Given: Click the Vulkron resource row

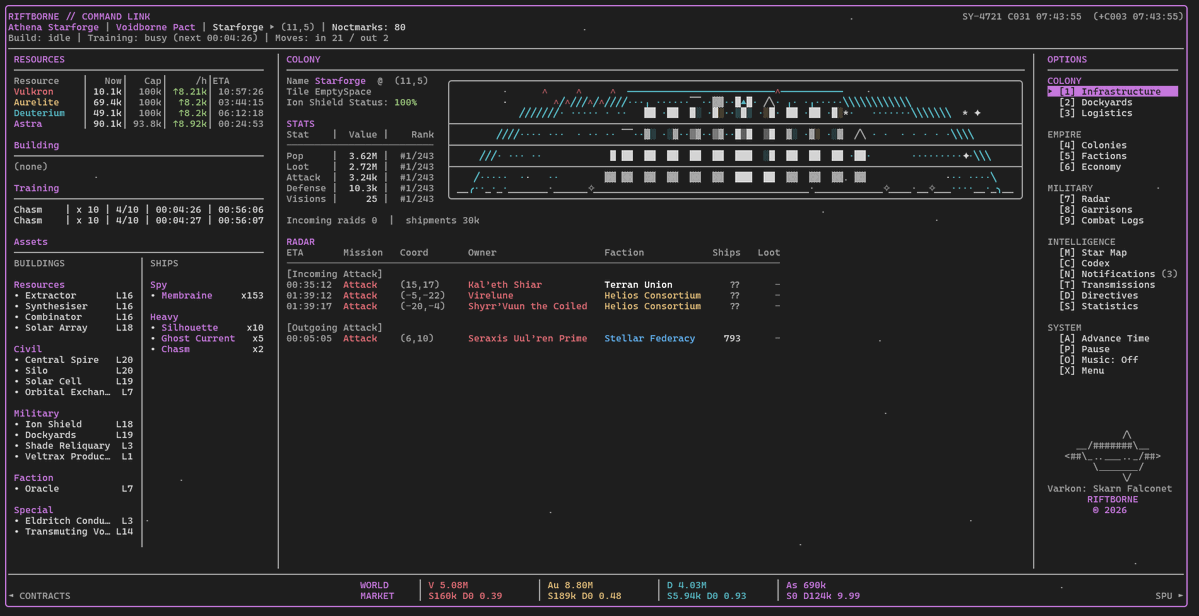Looking at the screenshot, I should coord(138,92).
